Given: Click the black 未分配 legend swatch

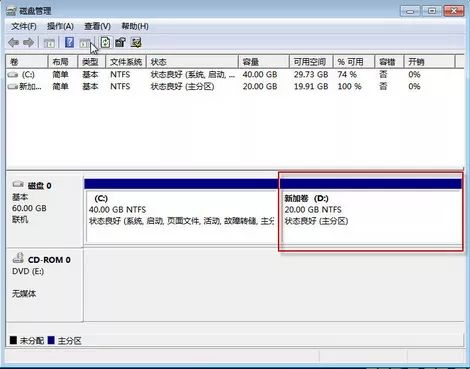Looking at the screenshot, I should click(13, 340).
